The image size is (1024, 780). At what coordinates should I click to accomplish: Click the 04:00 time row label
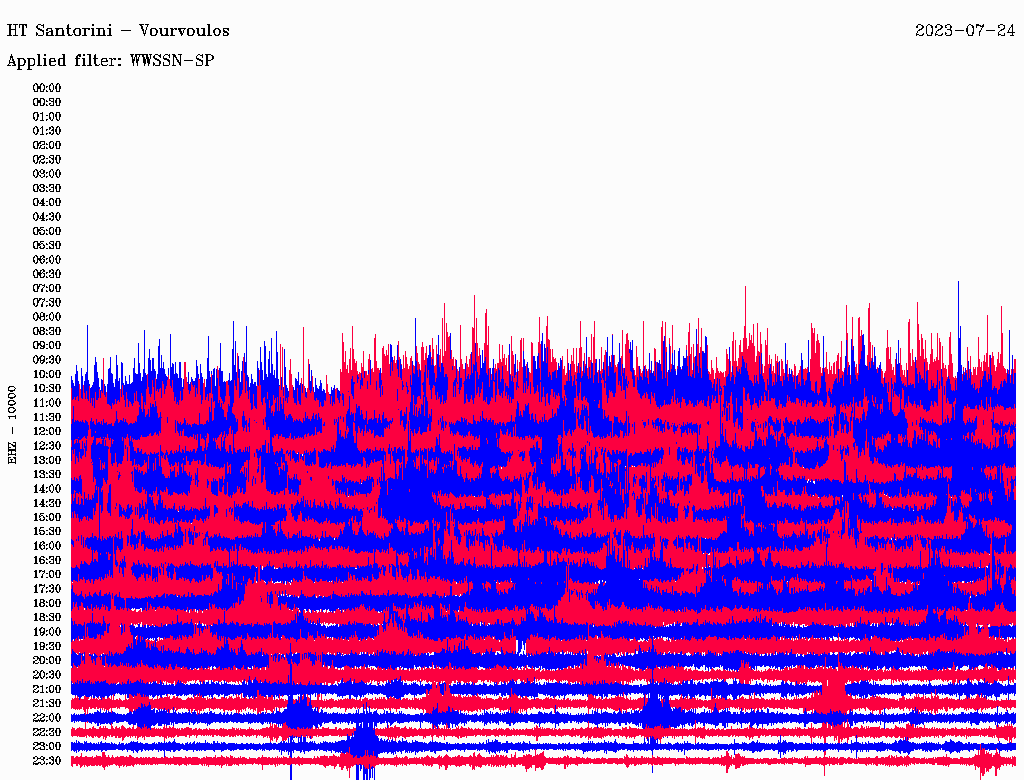[47, 202]
